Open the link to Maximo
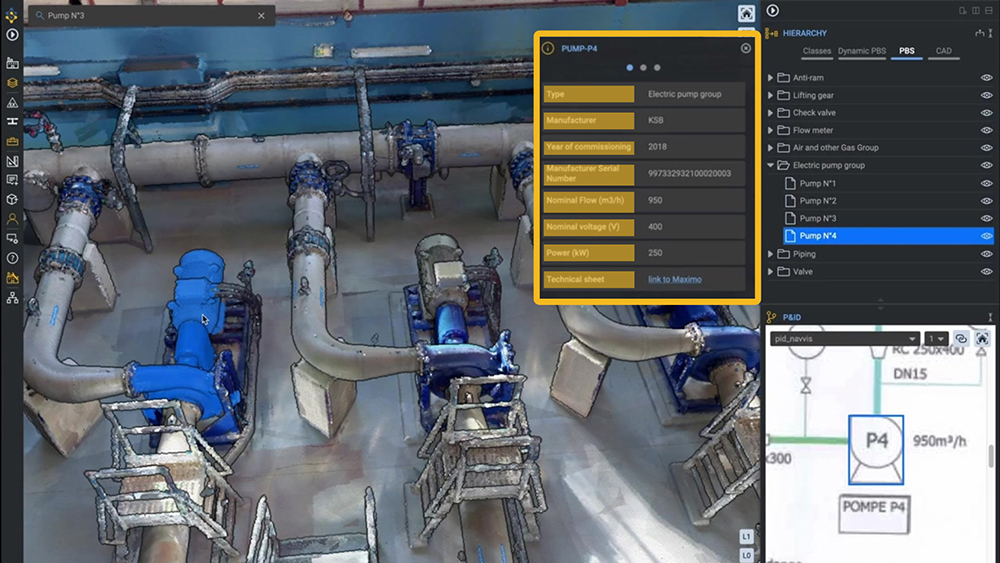Screen dimensions: 1000x563 (x=674, y=279)
